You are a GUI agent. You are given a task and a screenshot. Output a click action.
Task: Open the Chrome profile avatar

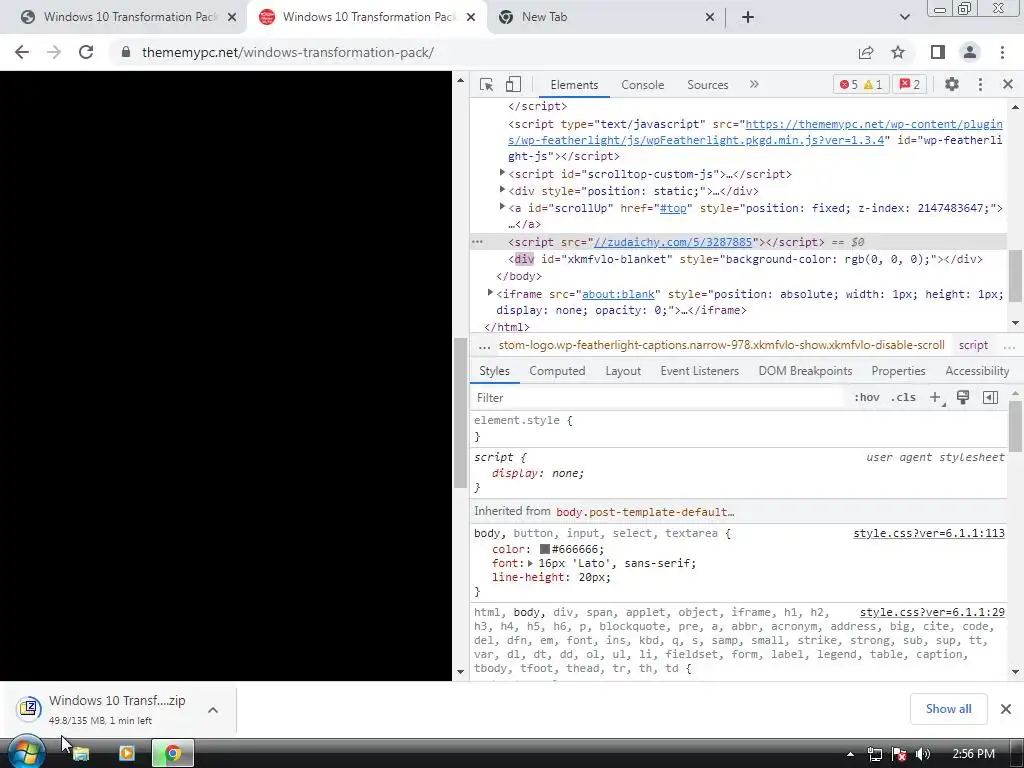970,52
